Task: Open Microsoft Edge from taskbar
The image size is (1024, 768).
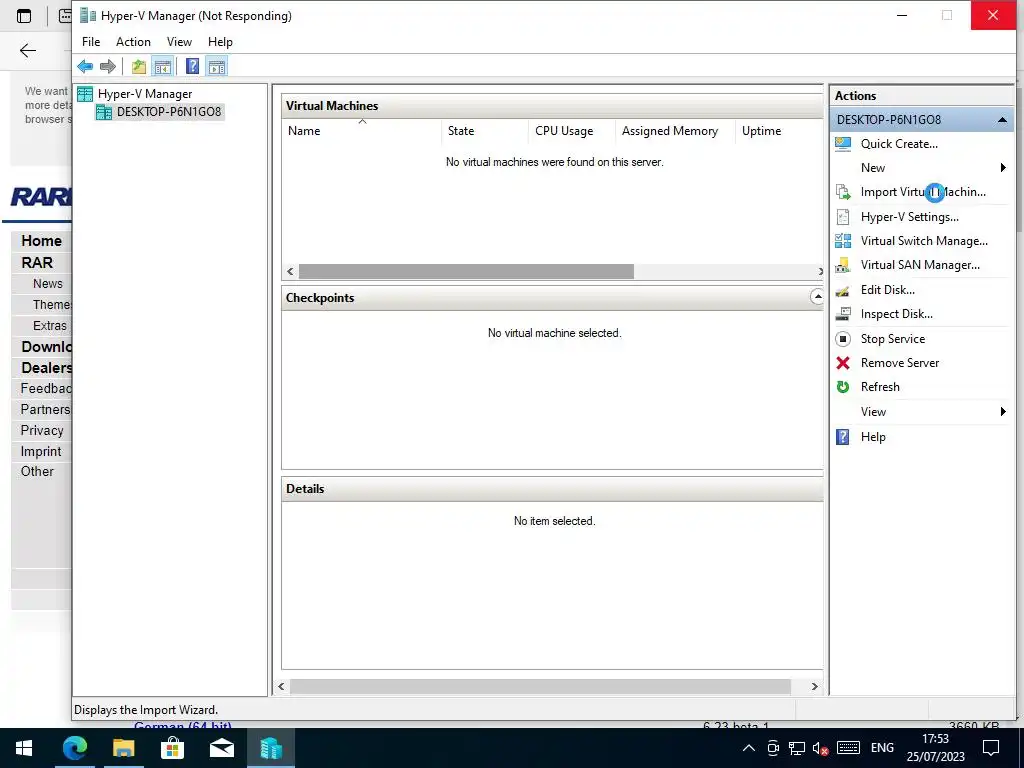Action: pos(74,748)
